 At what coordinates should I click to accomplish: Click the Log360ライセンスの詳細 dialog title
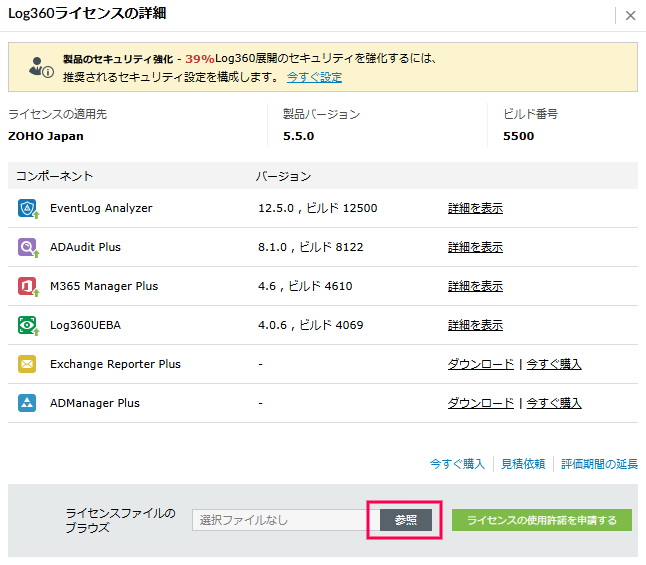pos(87,14)
